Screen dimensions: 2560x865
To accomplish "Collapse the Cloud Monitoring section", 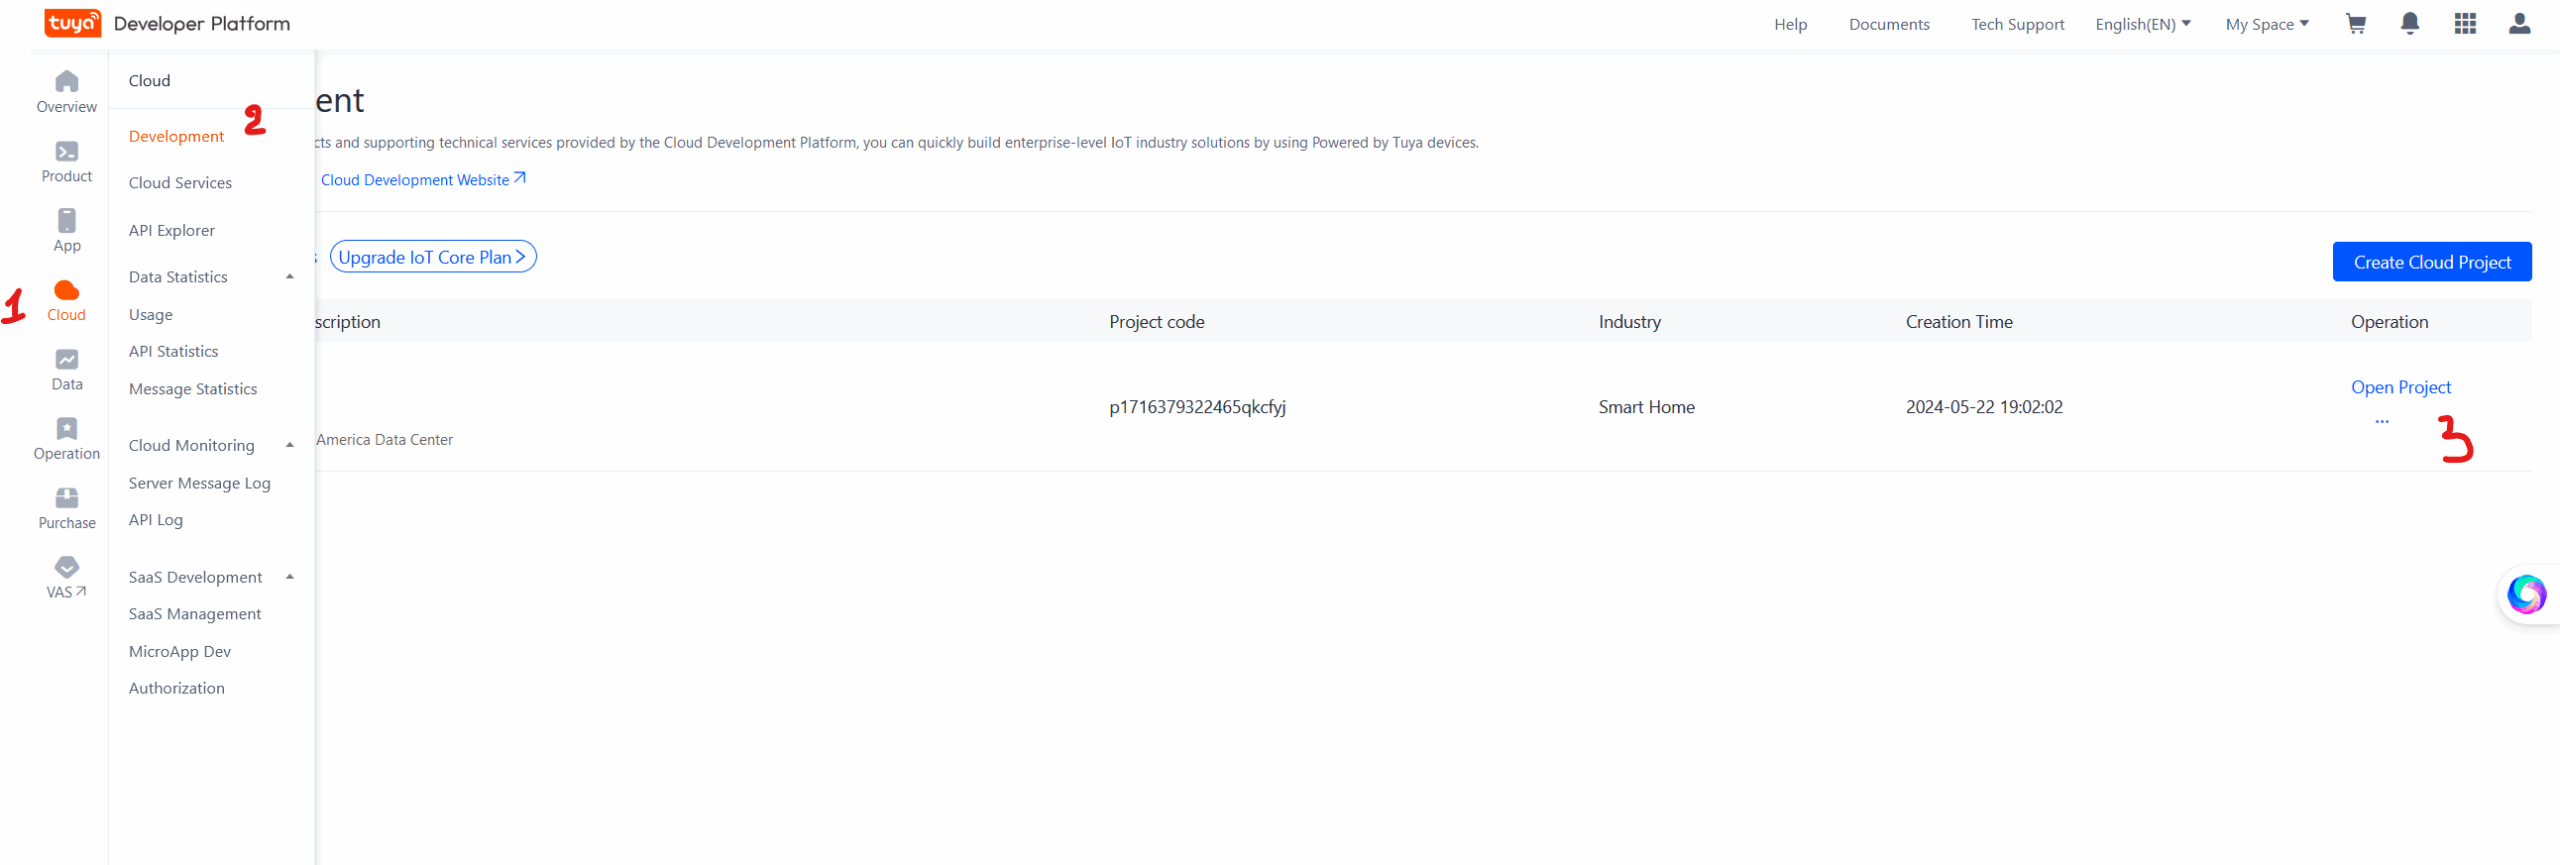I will click(290, 445).
